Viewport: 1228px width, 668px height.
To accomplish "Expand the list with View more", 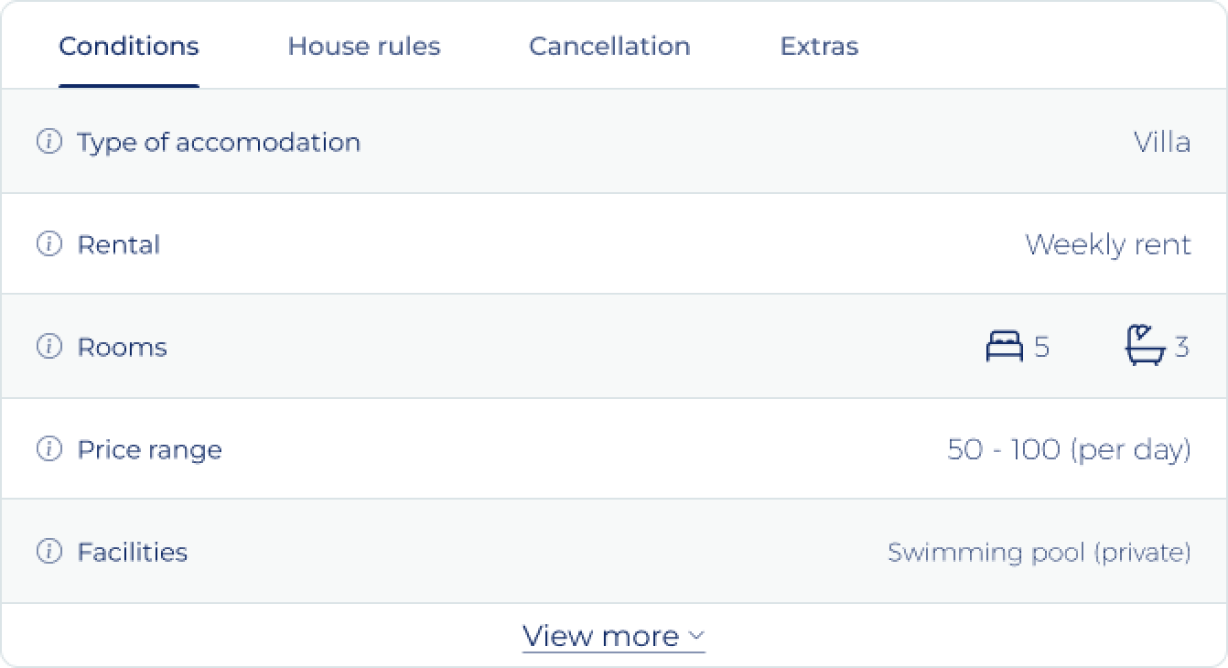I will 601,636.
